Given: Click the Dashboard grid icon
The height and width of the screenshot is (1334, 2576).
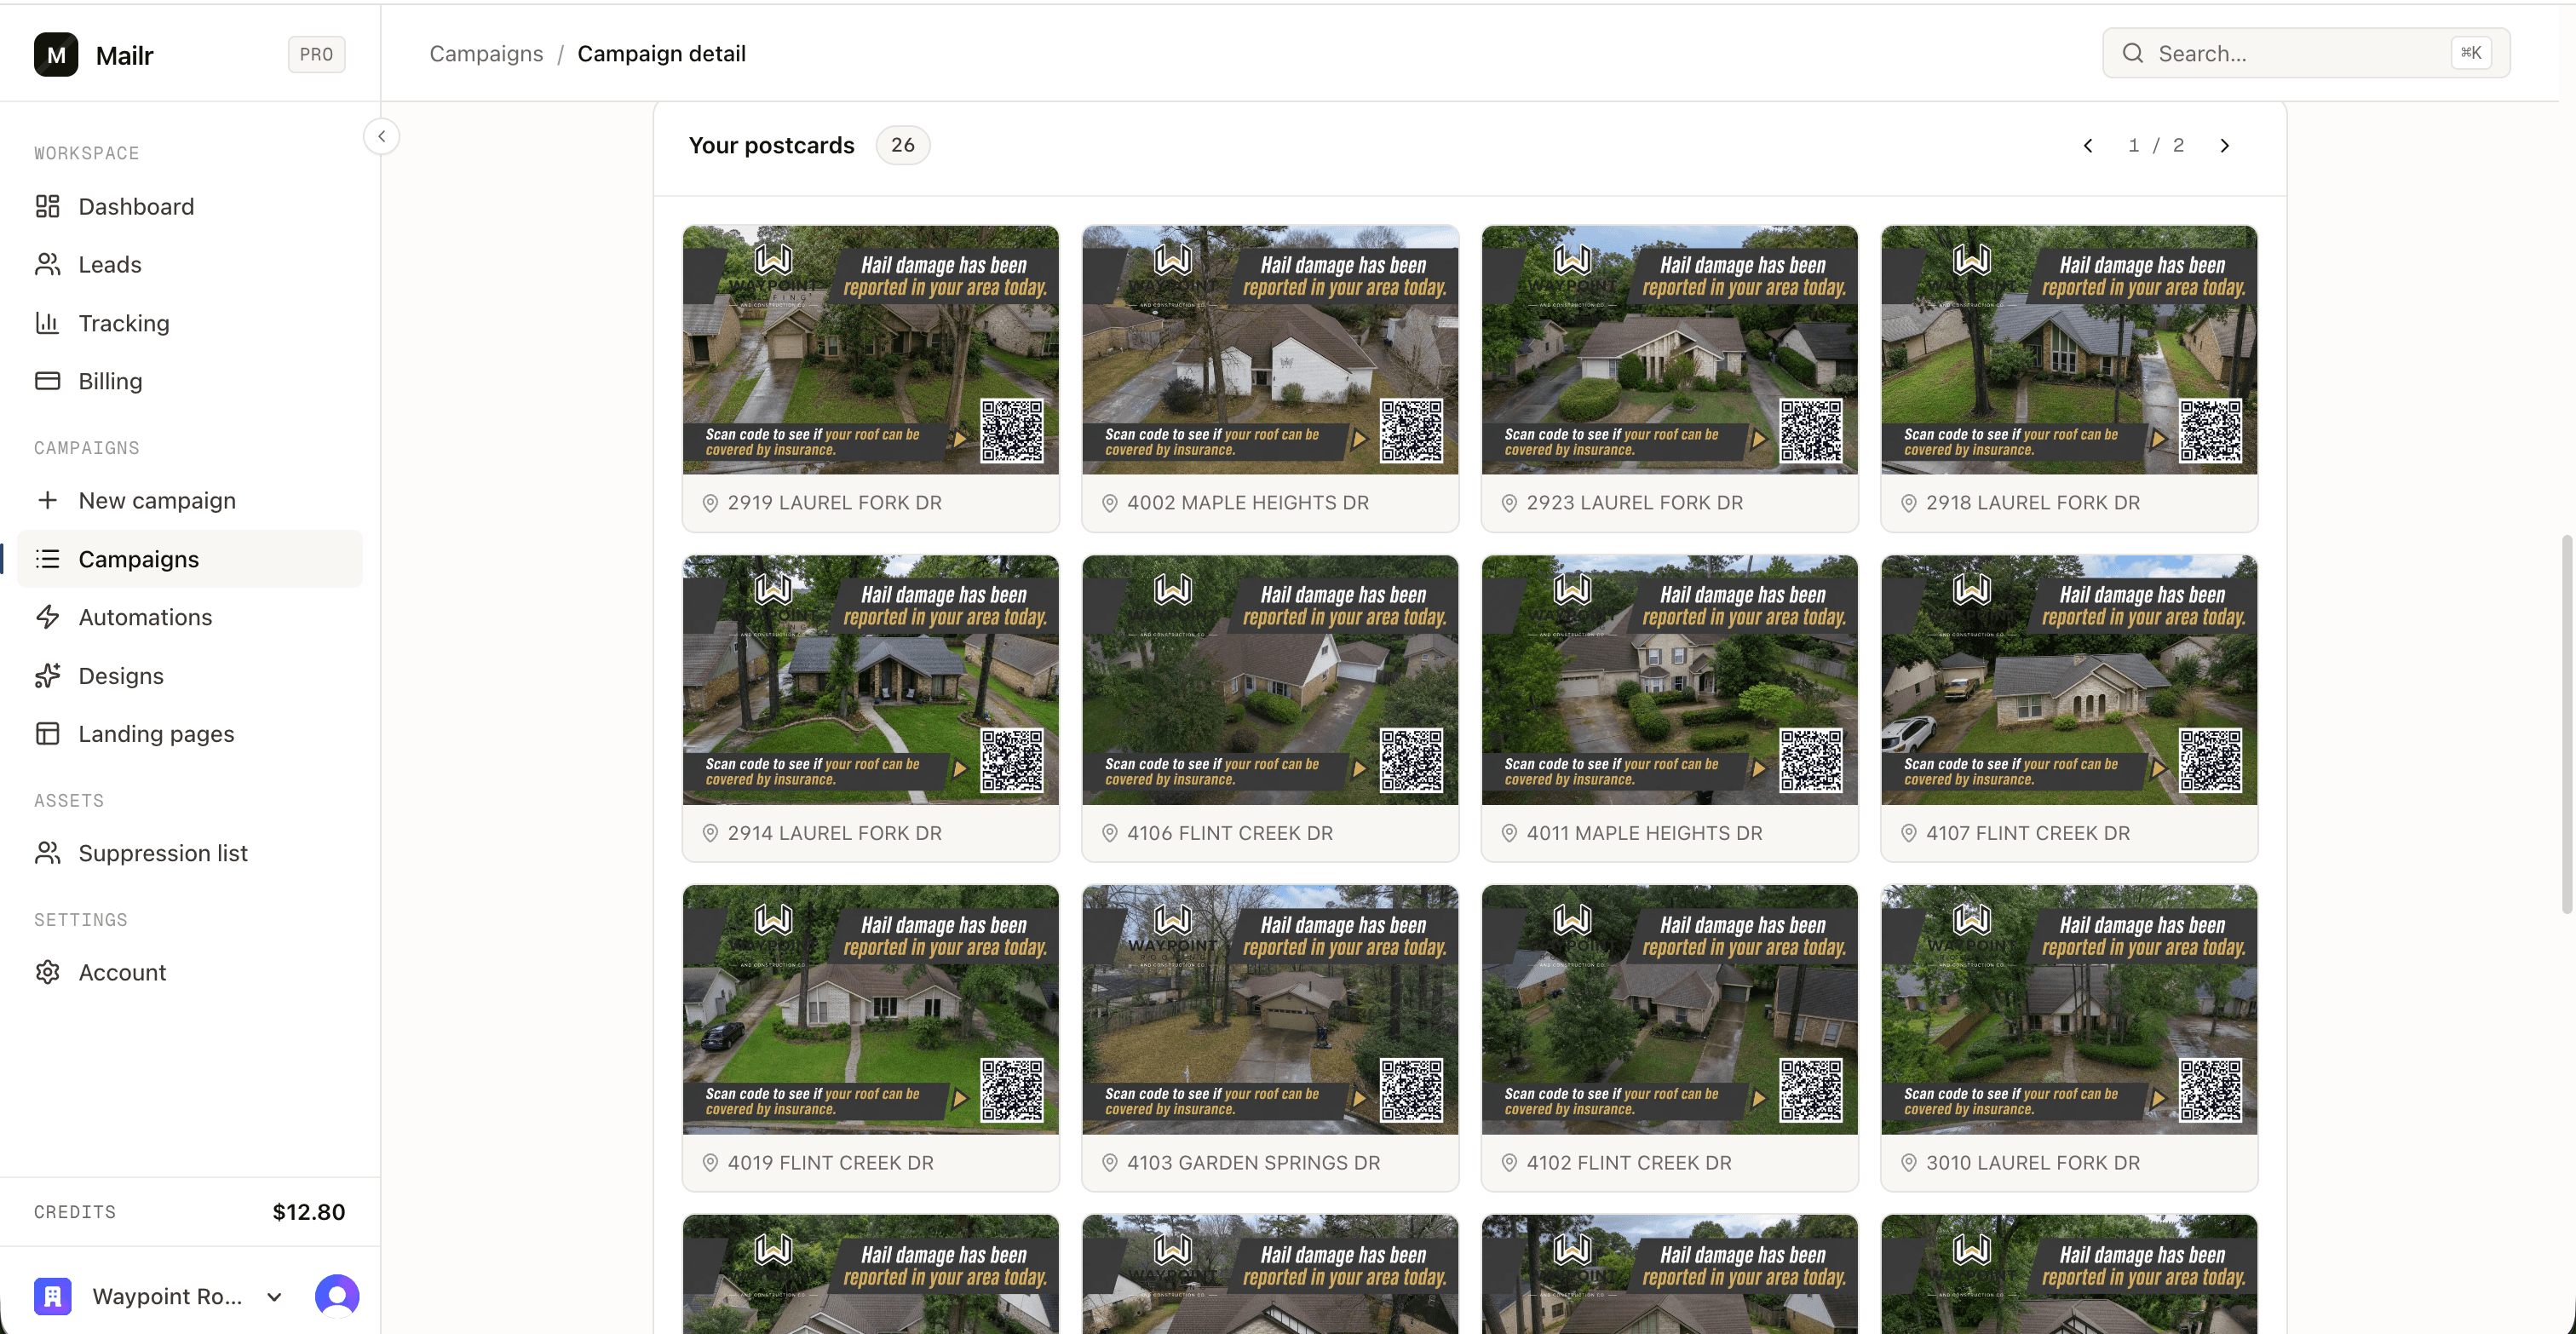Looking at the screenshot, I should [48, 206].
